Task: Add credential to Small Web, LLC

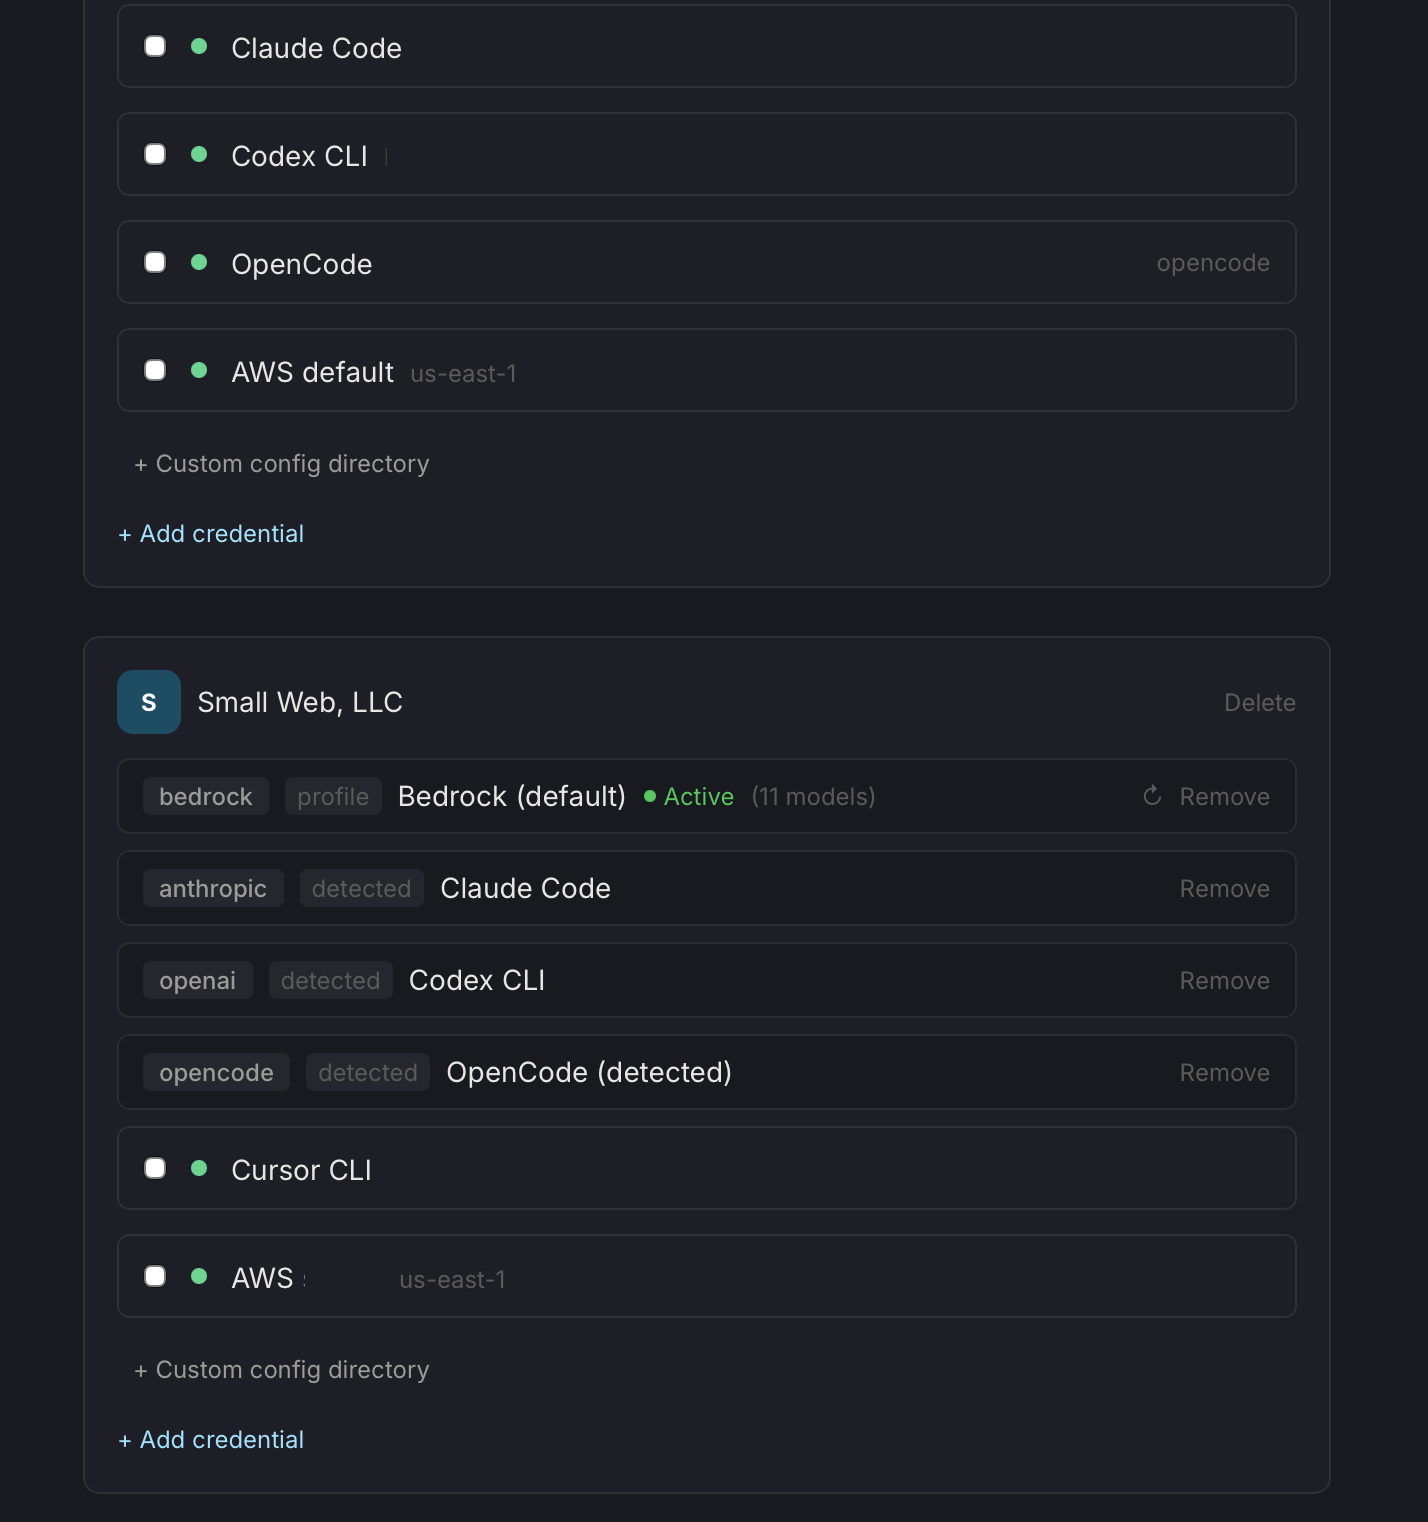Action: [x=211, y=1440]
